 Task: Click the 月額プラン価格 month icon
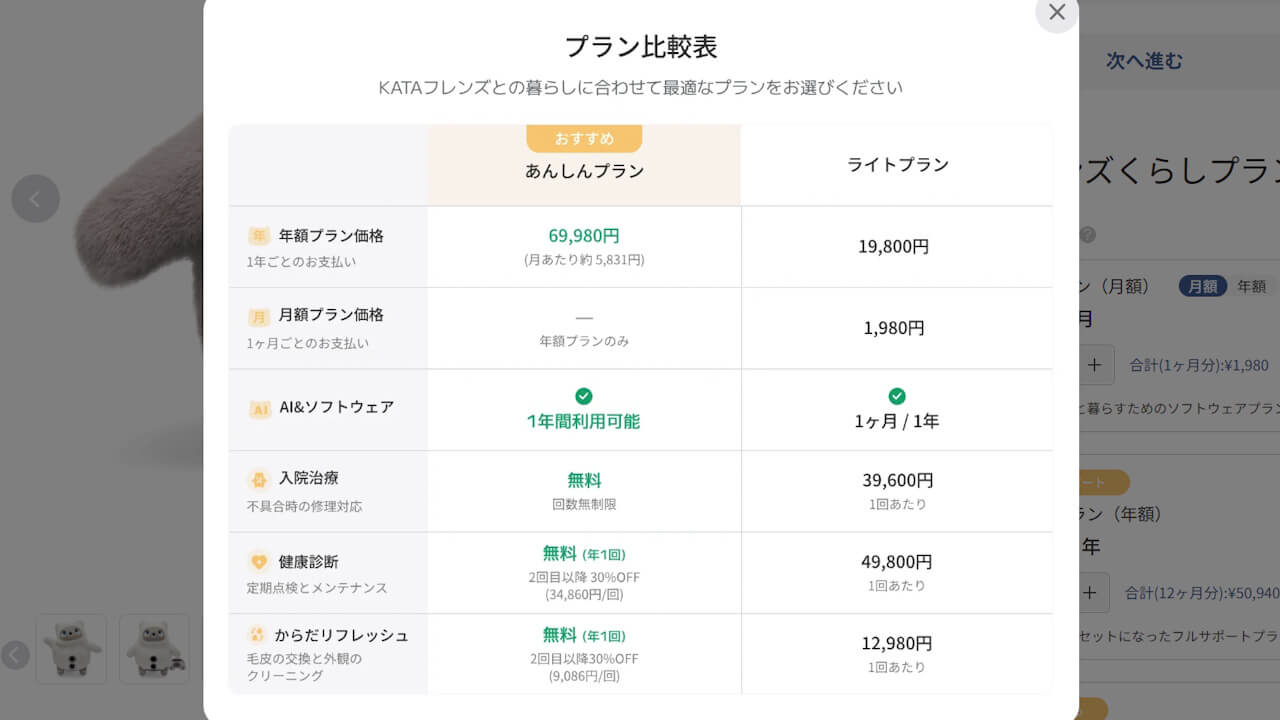pyautogui.click(x=259, y=316)
